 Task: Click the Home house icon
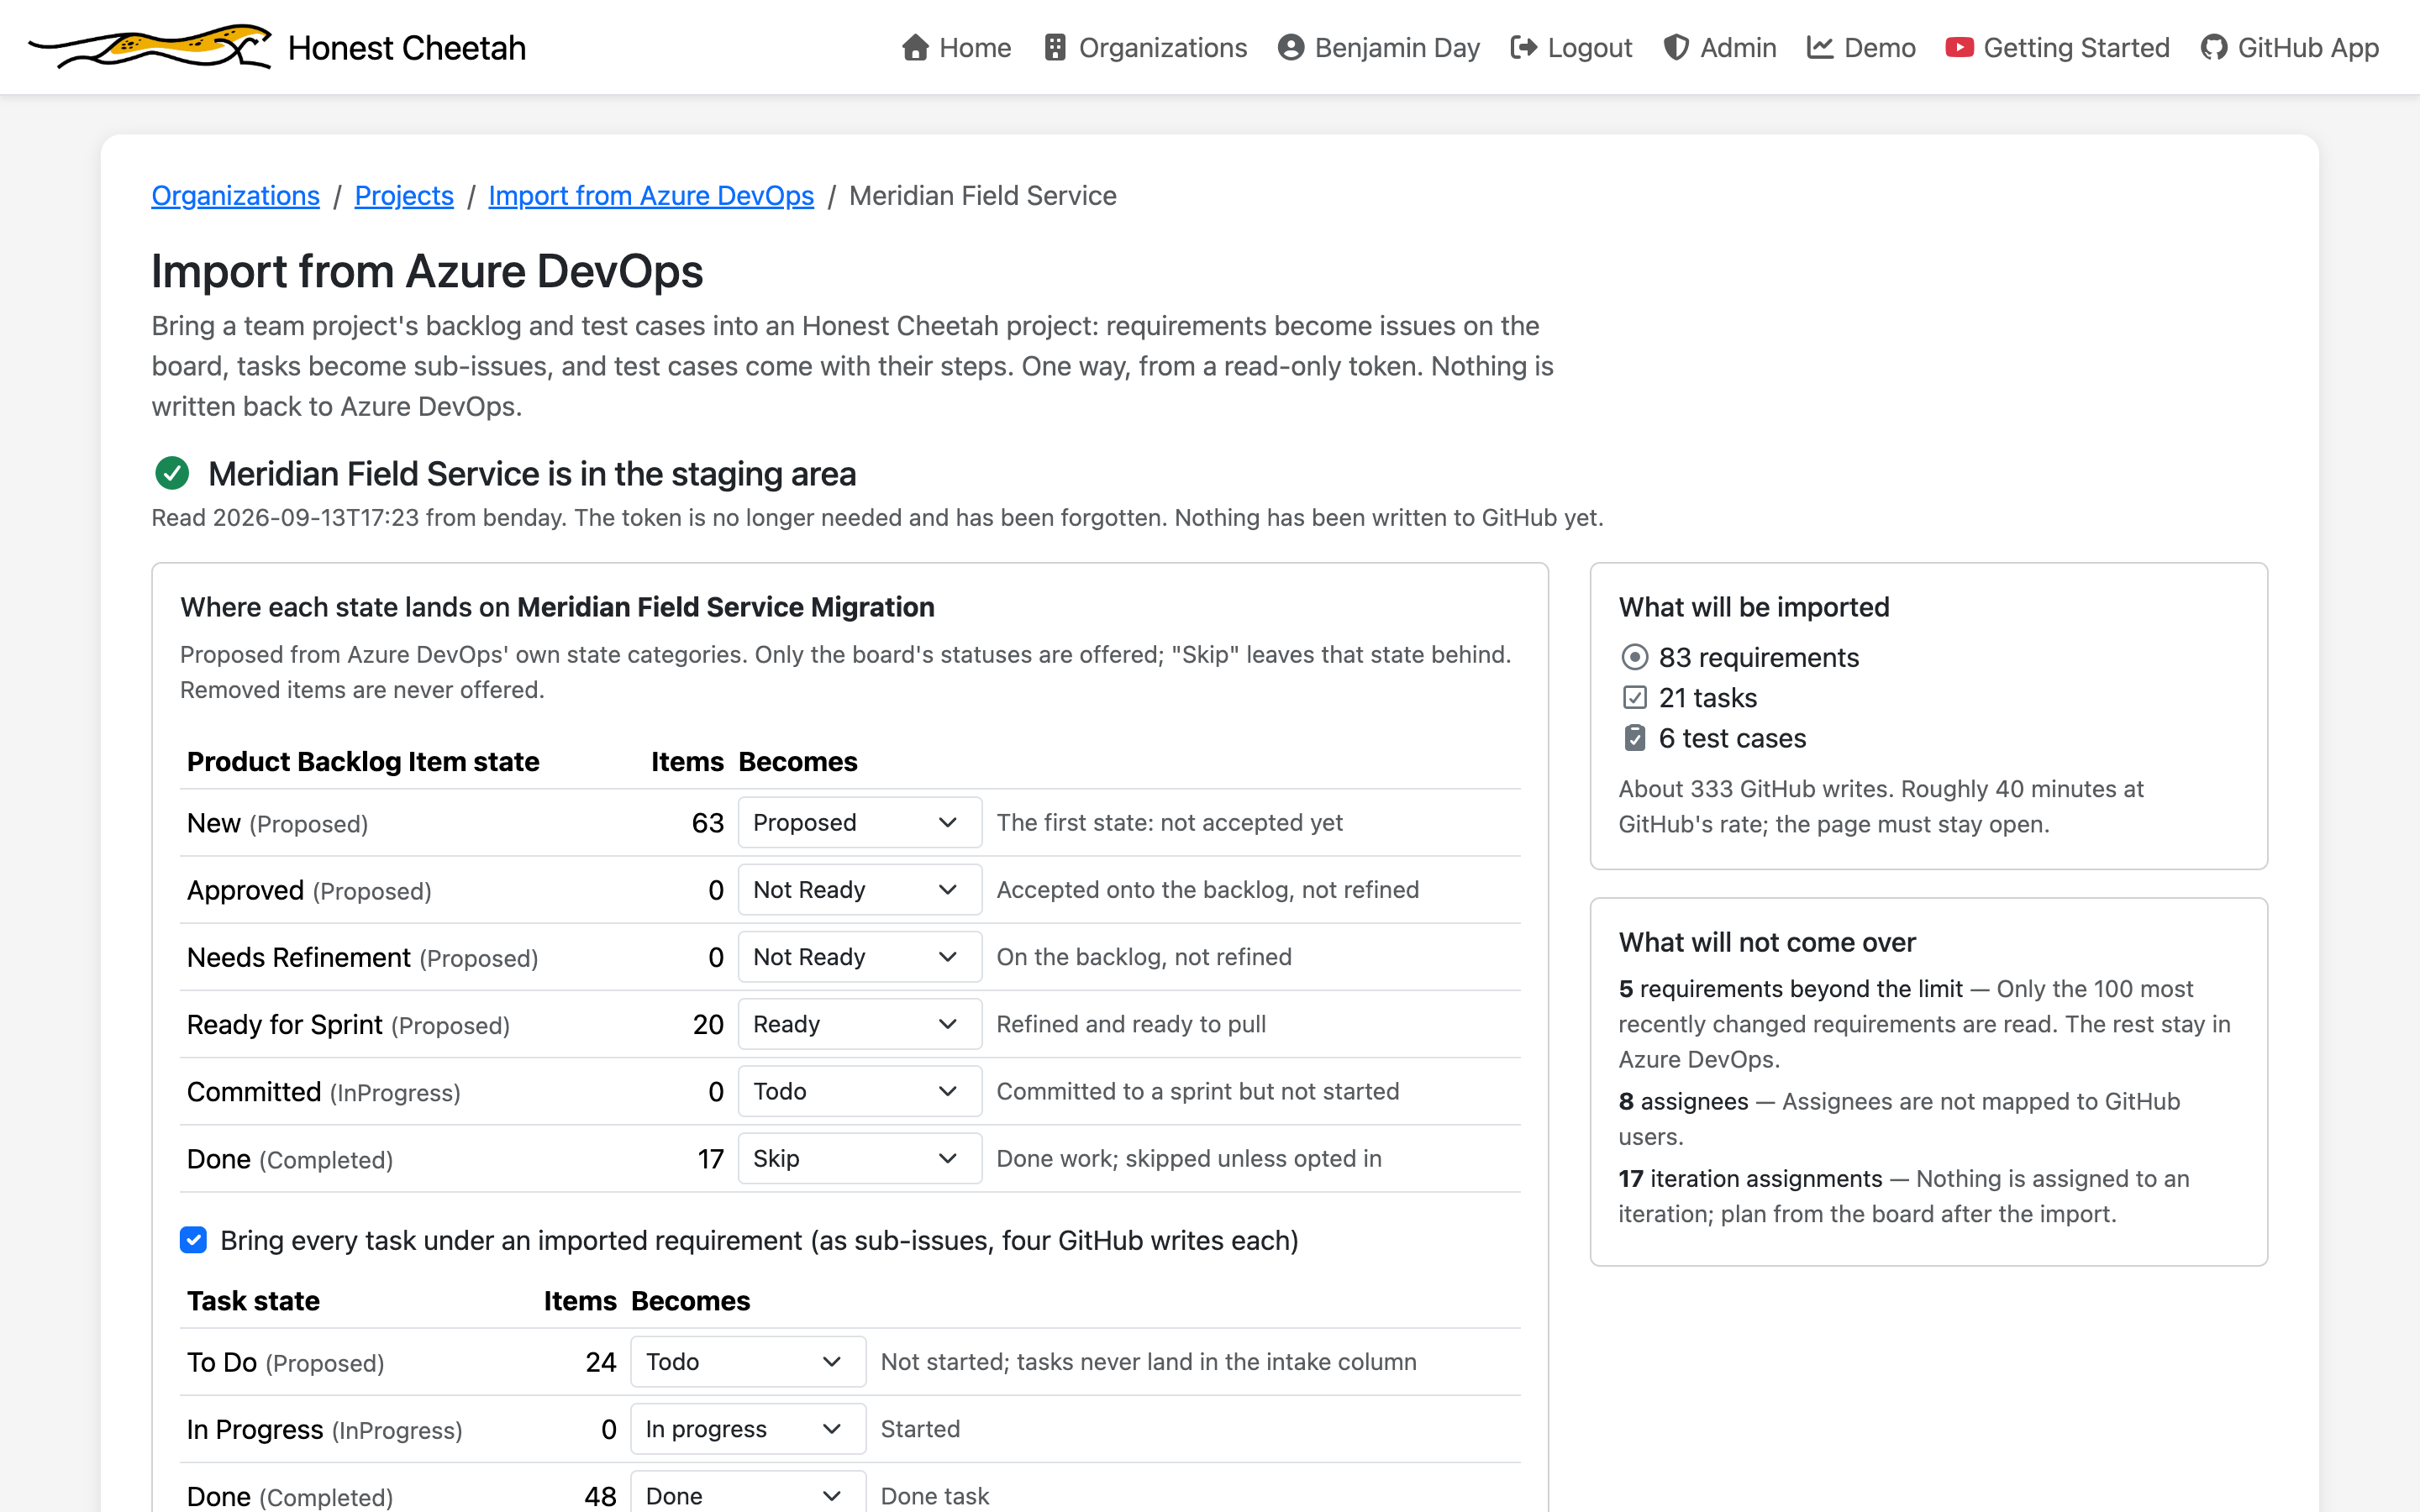[915, 48]
